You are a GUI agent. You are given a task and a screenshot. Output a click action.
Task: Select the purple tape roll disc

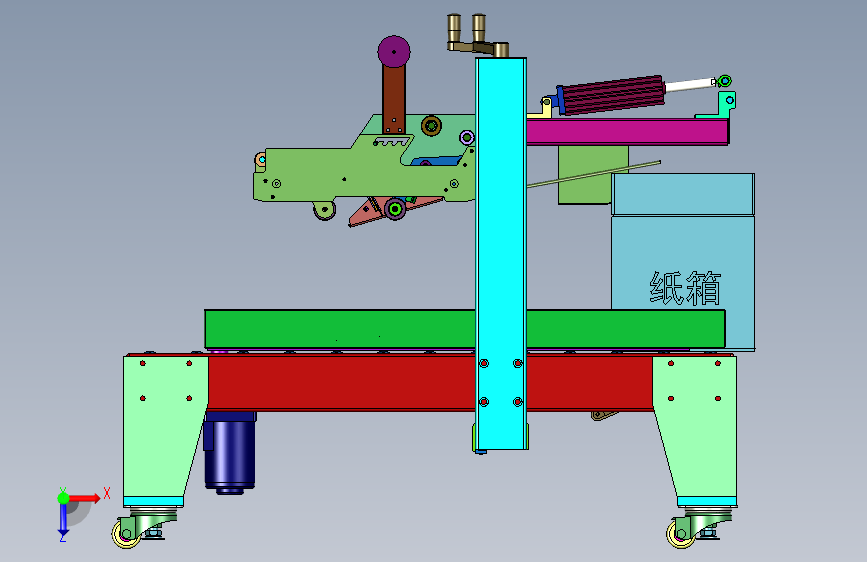pyautogui.click(x=394, y=51)
